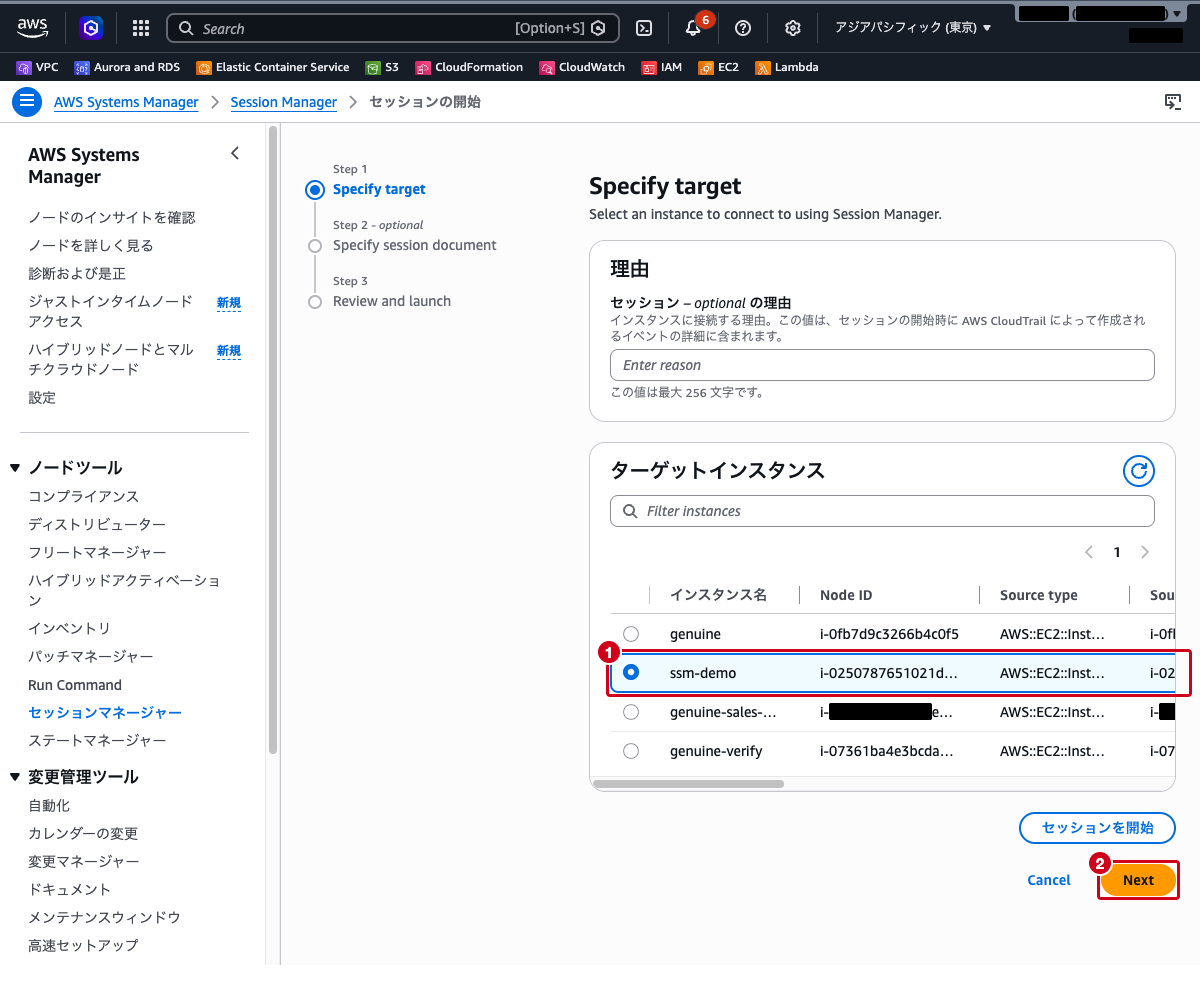Click the sidebar vertical scrollbar
Screen dimensions: 1200x1000
273,440
